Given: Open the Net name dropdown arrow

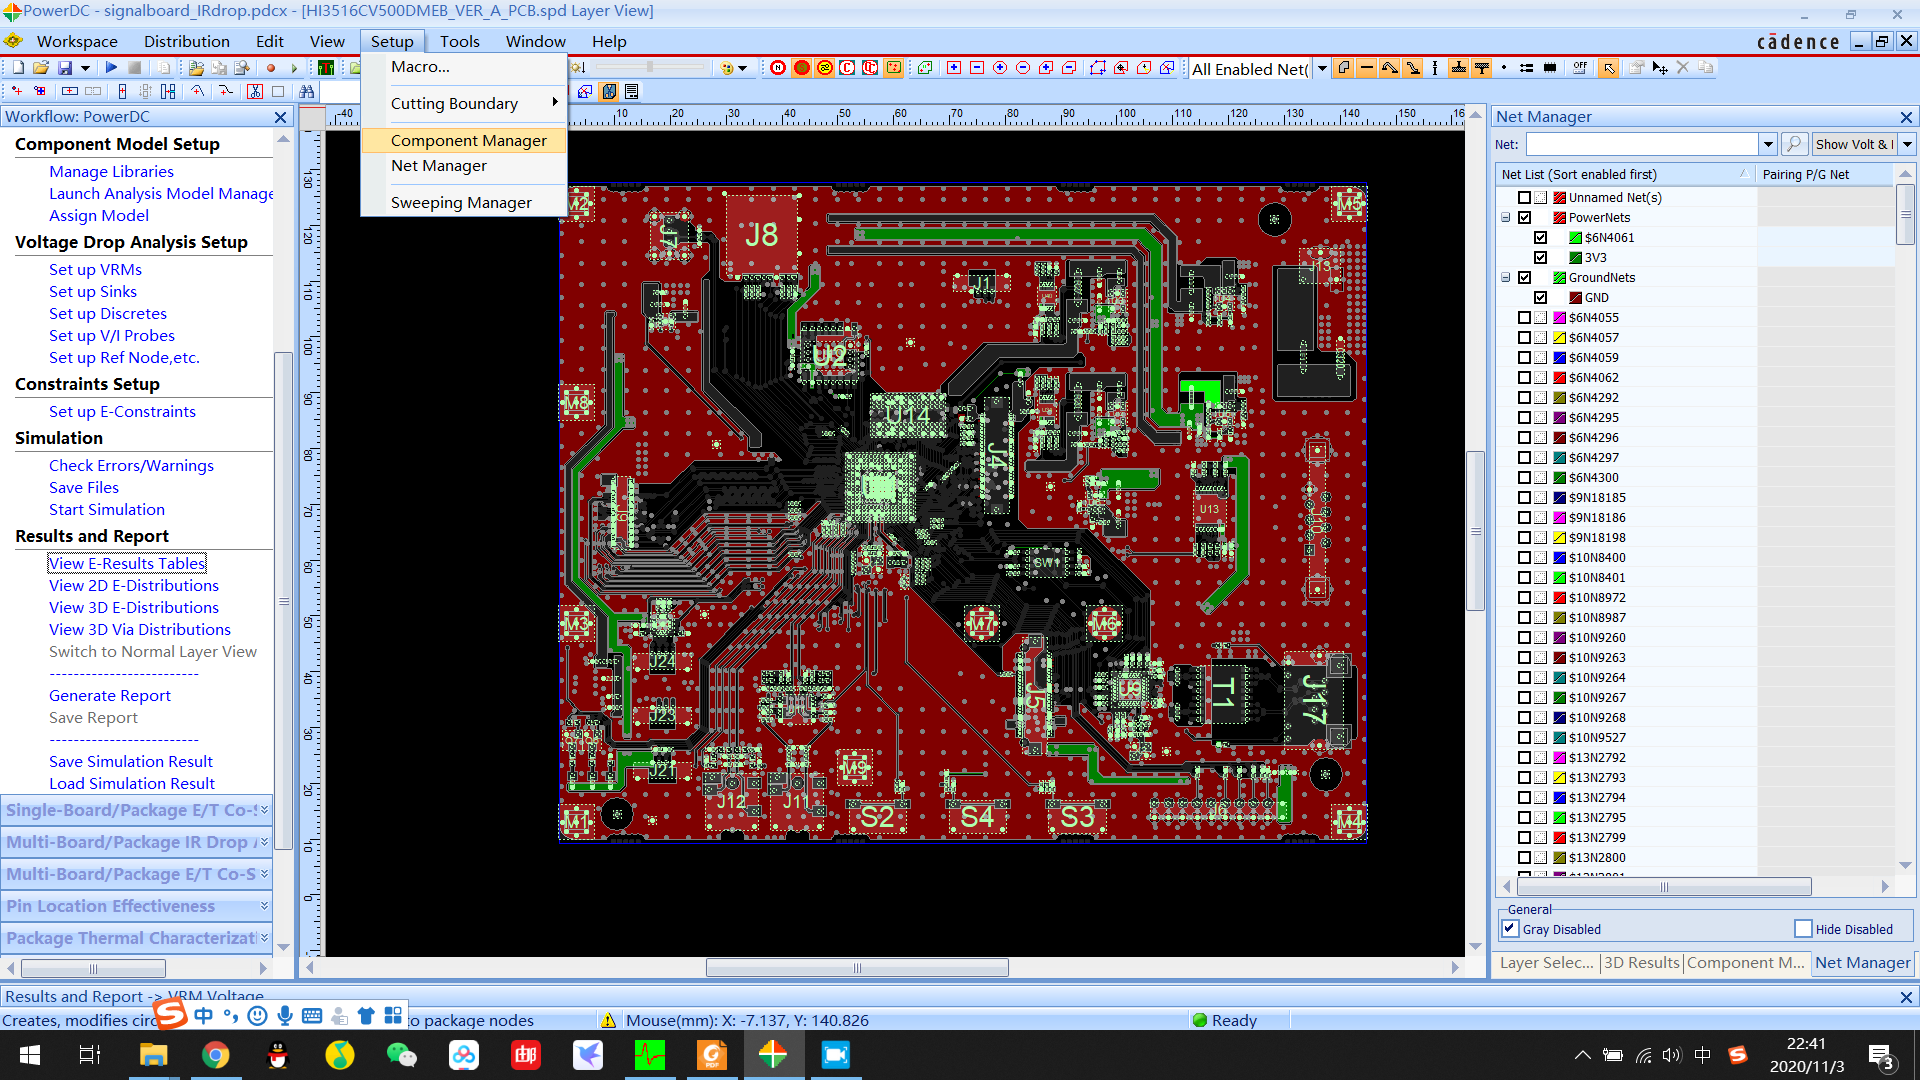Looking at the screenshot, I should pyautogui.click(x=1768, y=144).
